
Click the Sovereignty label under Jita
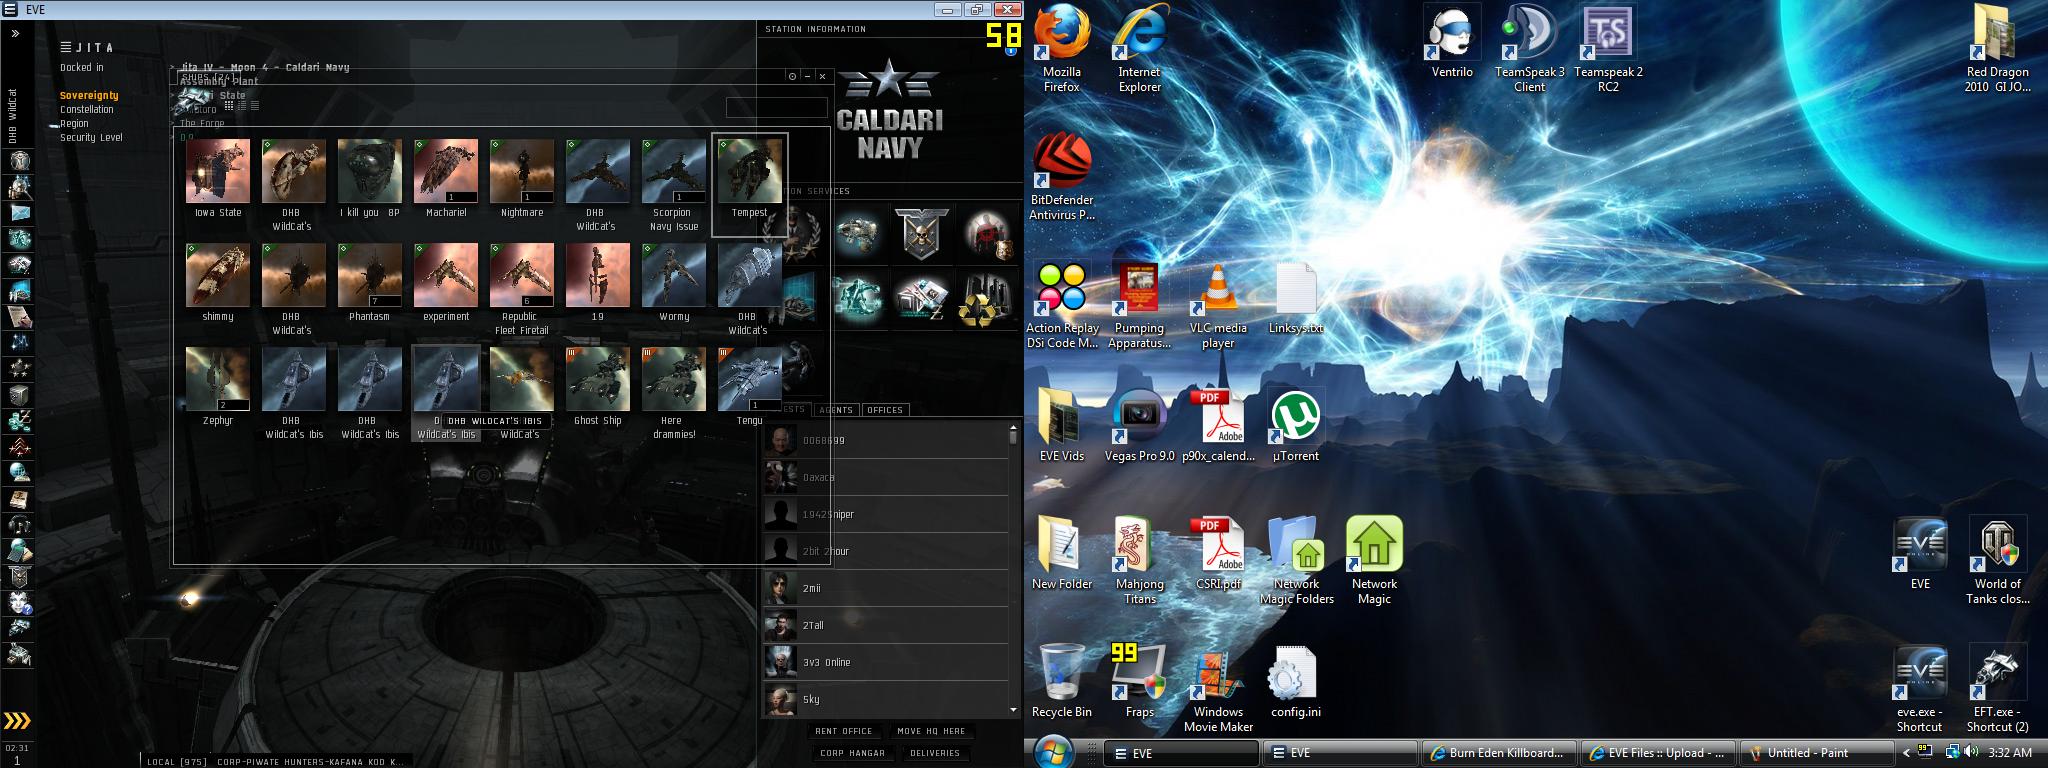point(89,96)
